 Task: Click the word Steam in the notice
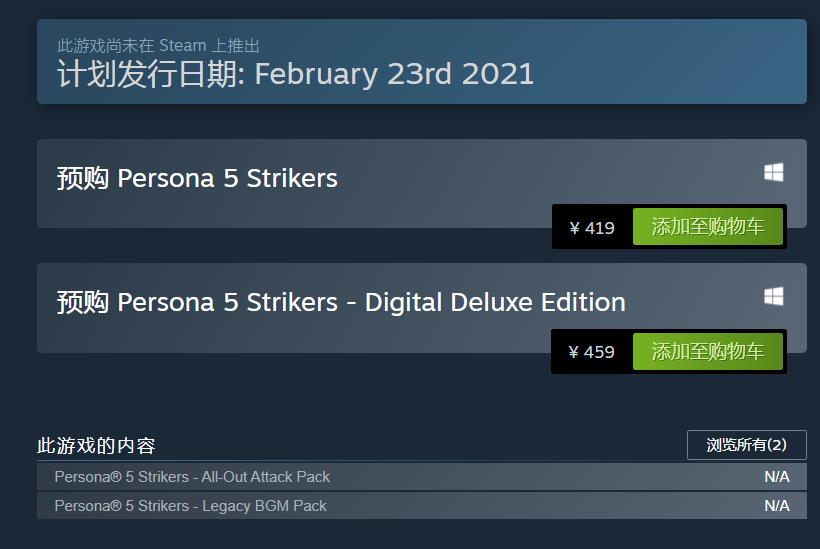[181, 46]
